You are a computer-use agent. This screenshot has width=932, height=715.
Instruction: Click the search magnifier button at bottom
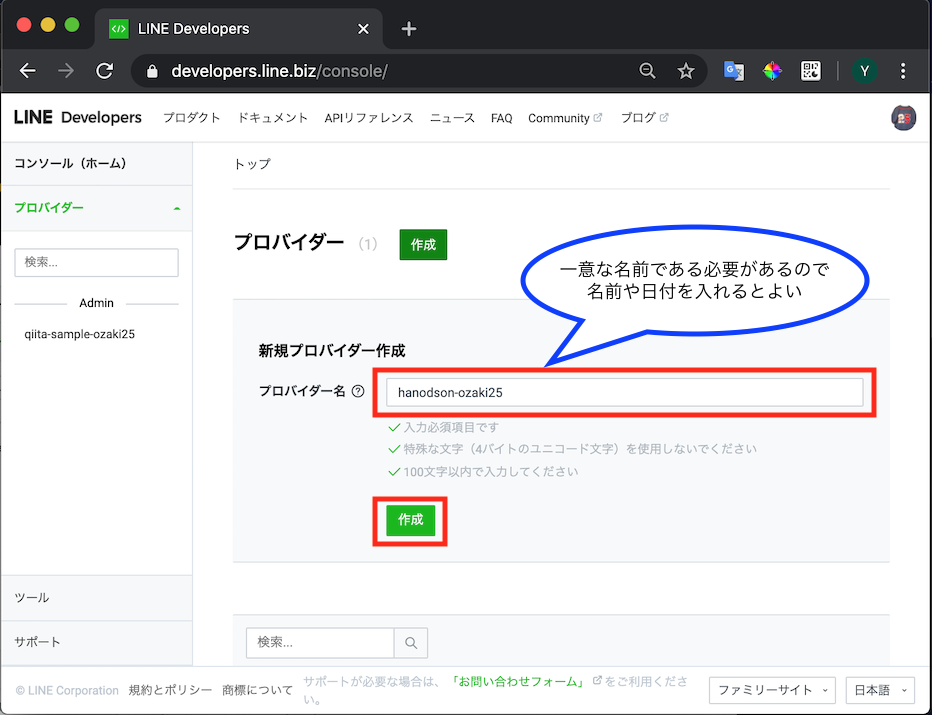tap(411, 642)
